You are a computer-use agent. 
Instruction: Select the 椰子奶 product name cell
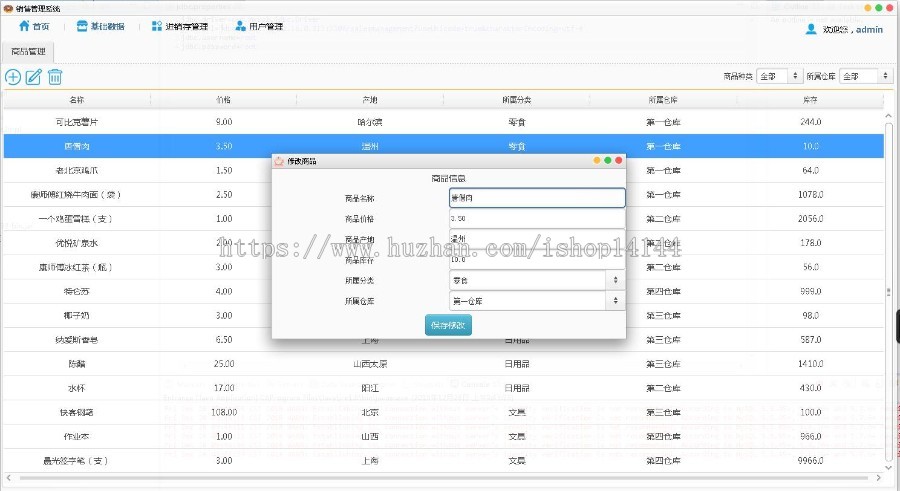tap(77, 315)
